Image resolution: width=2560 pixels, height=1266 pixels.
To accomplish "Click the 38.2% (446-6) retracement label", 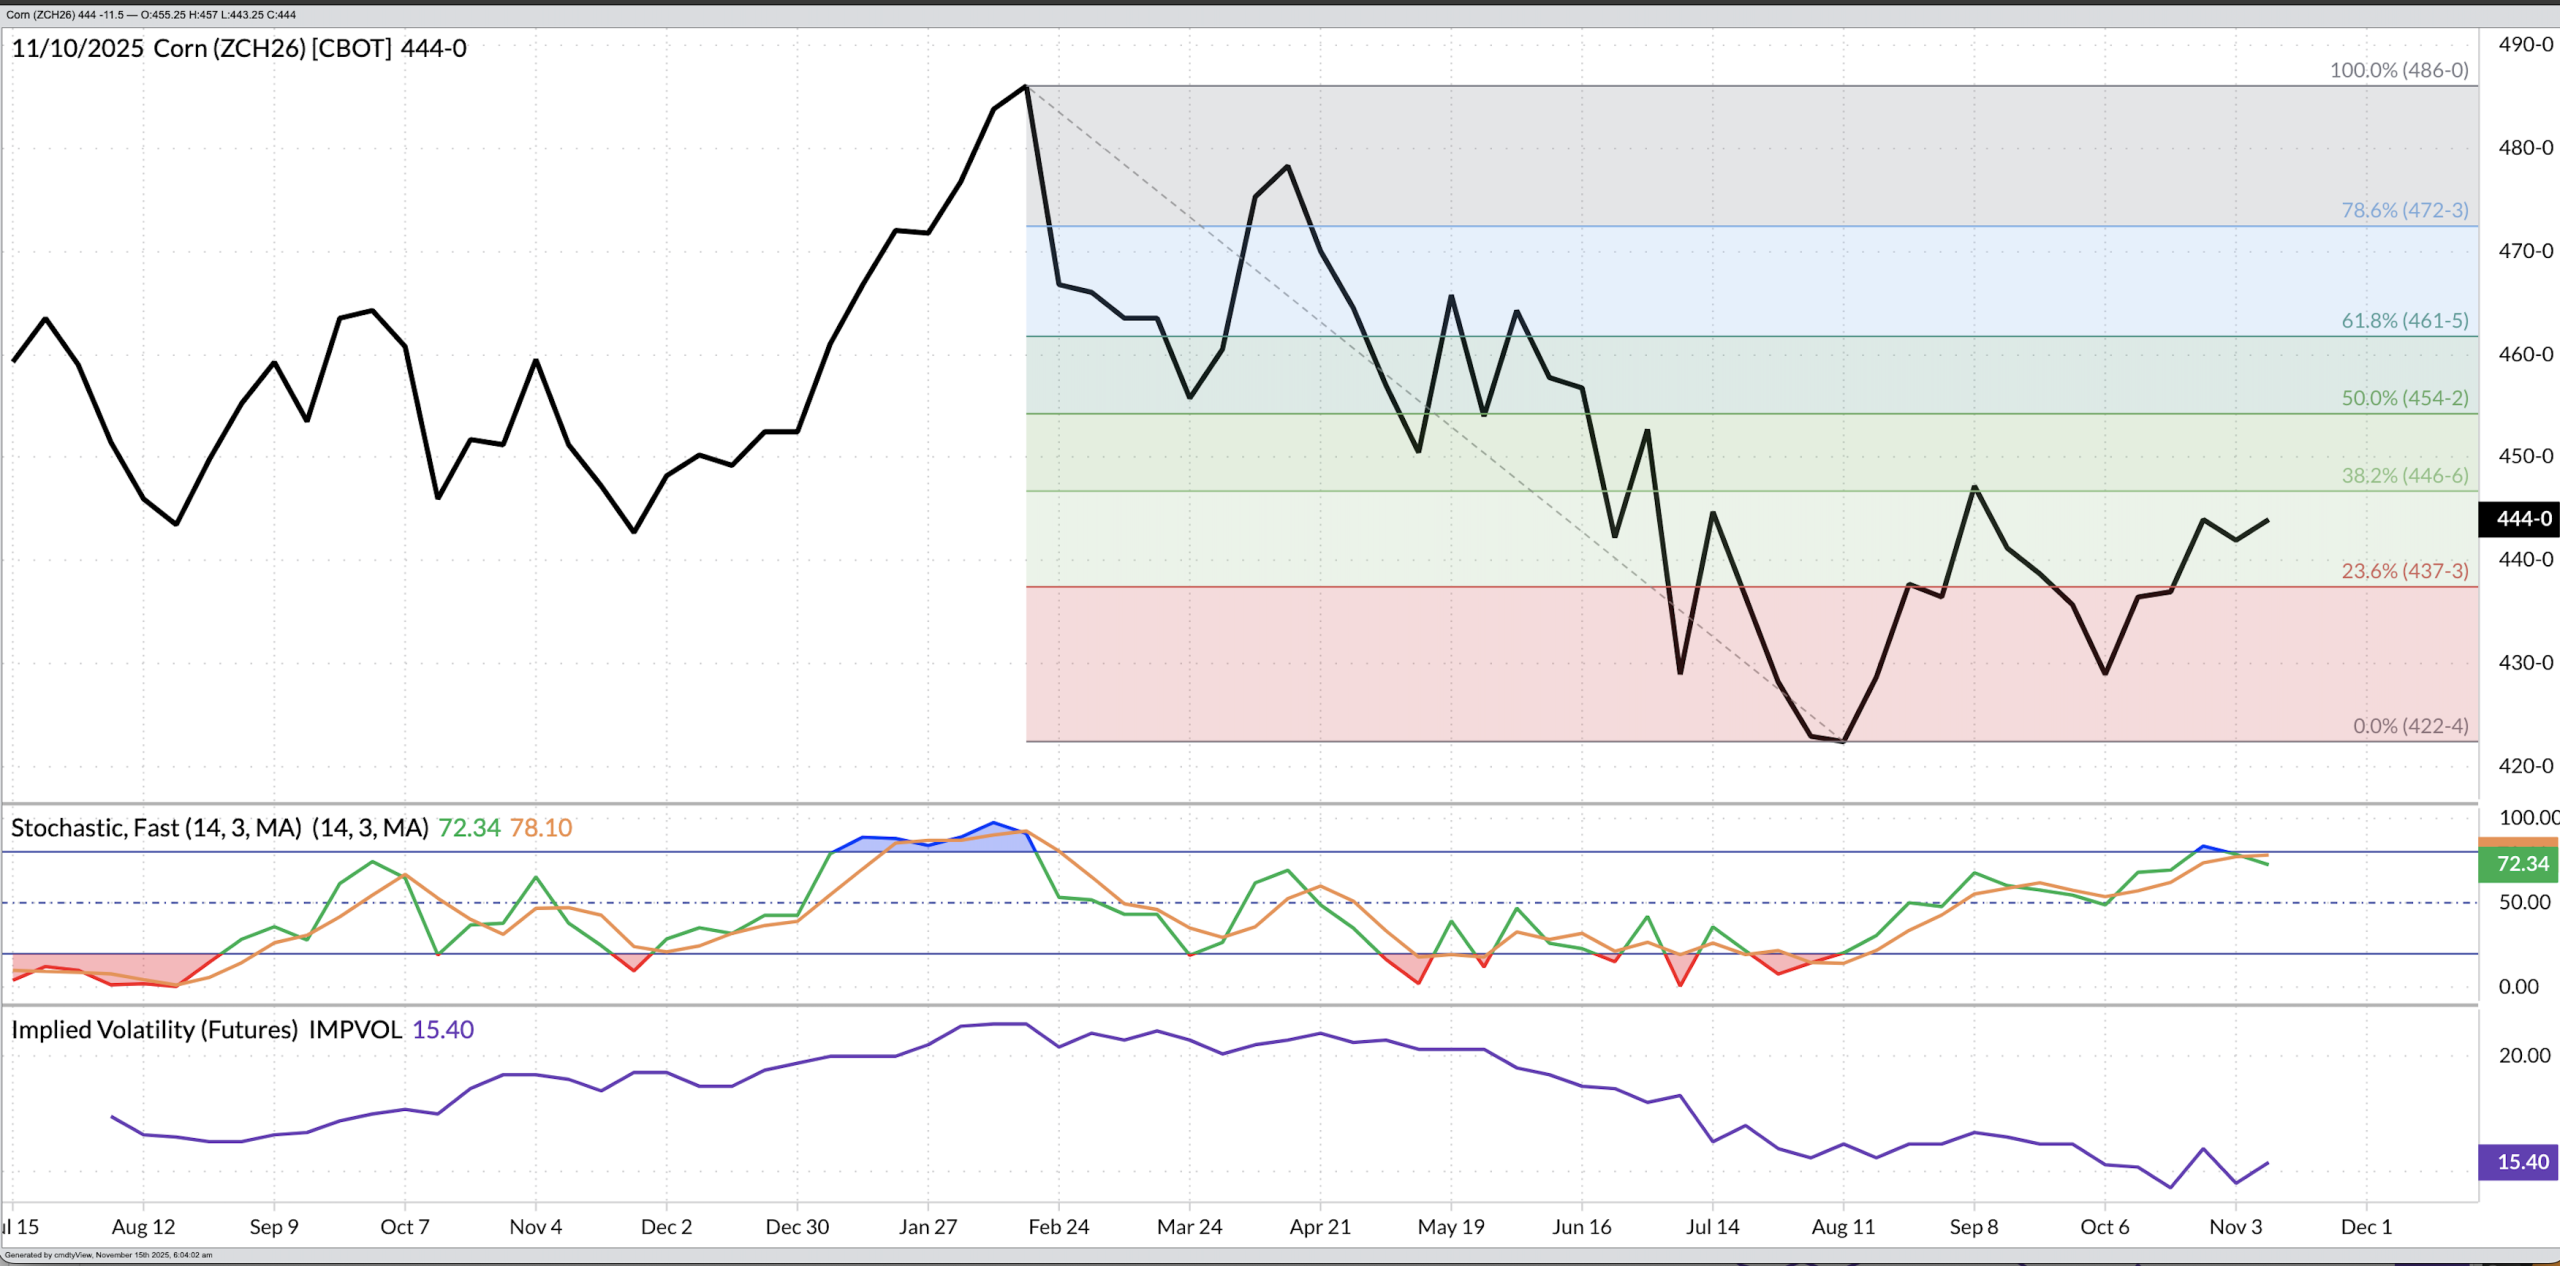I will pos(2404,475).
